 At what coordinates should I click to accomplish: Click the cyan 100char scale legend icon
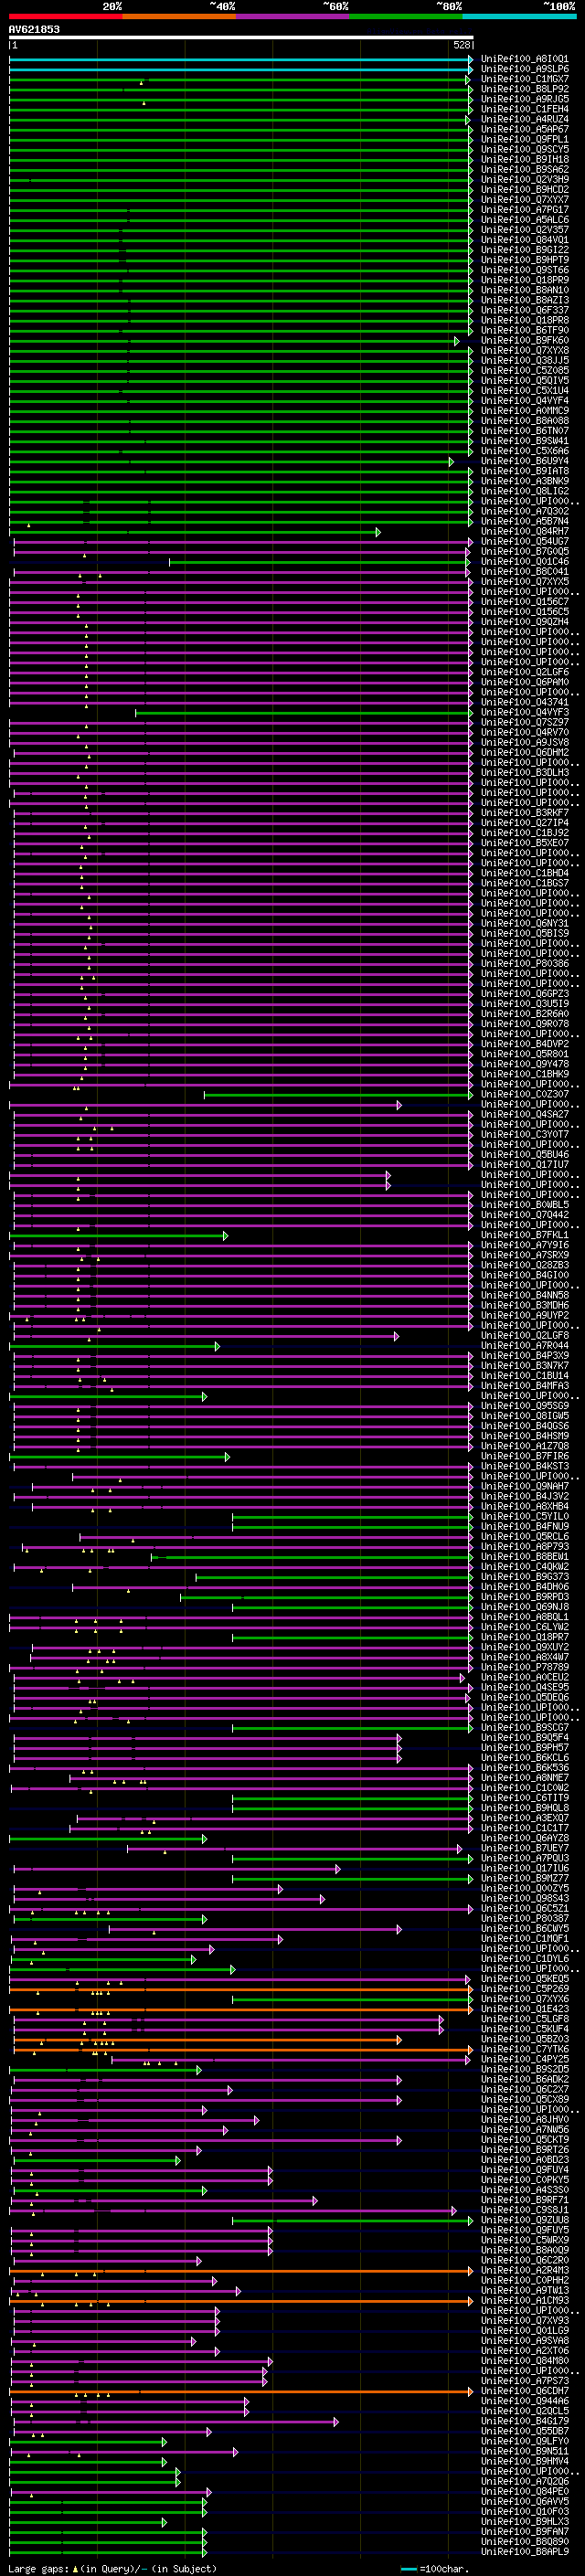(409, 2569)
